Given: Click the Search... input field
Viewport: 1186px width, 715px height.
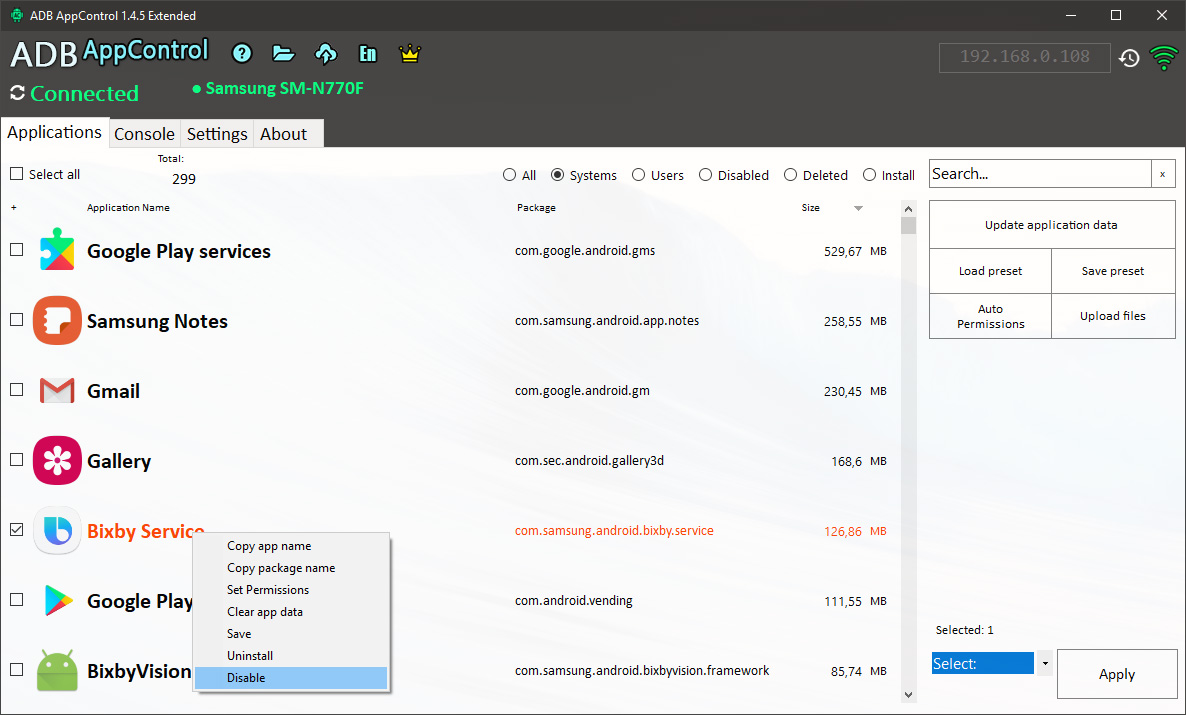Looking at the screenshot, I should (1040, 174).
